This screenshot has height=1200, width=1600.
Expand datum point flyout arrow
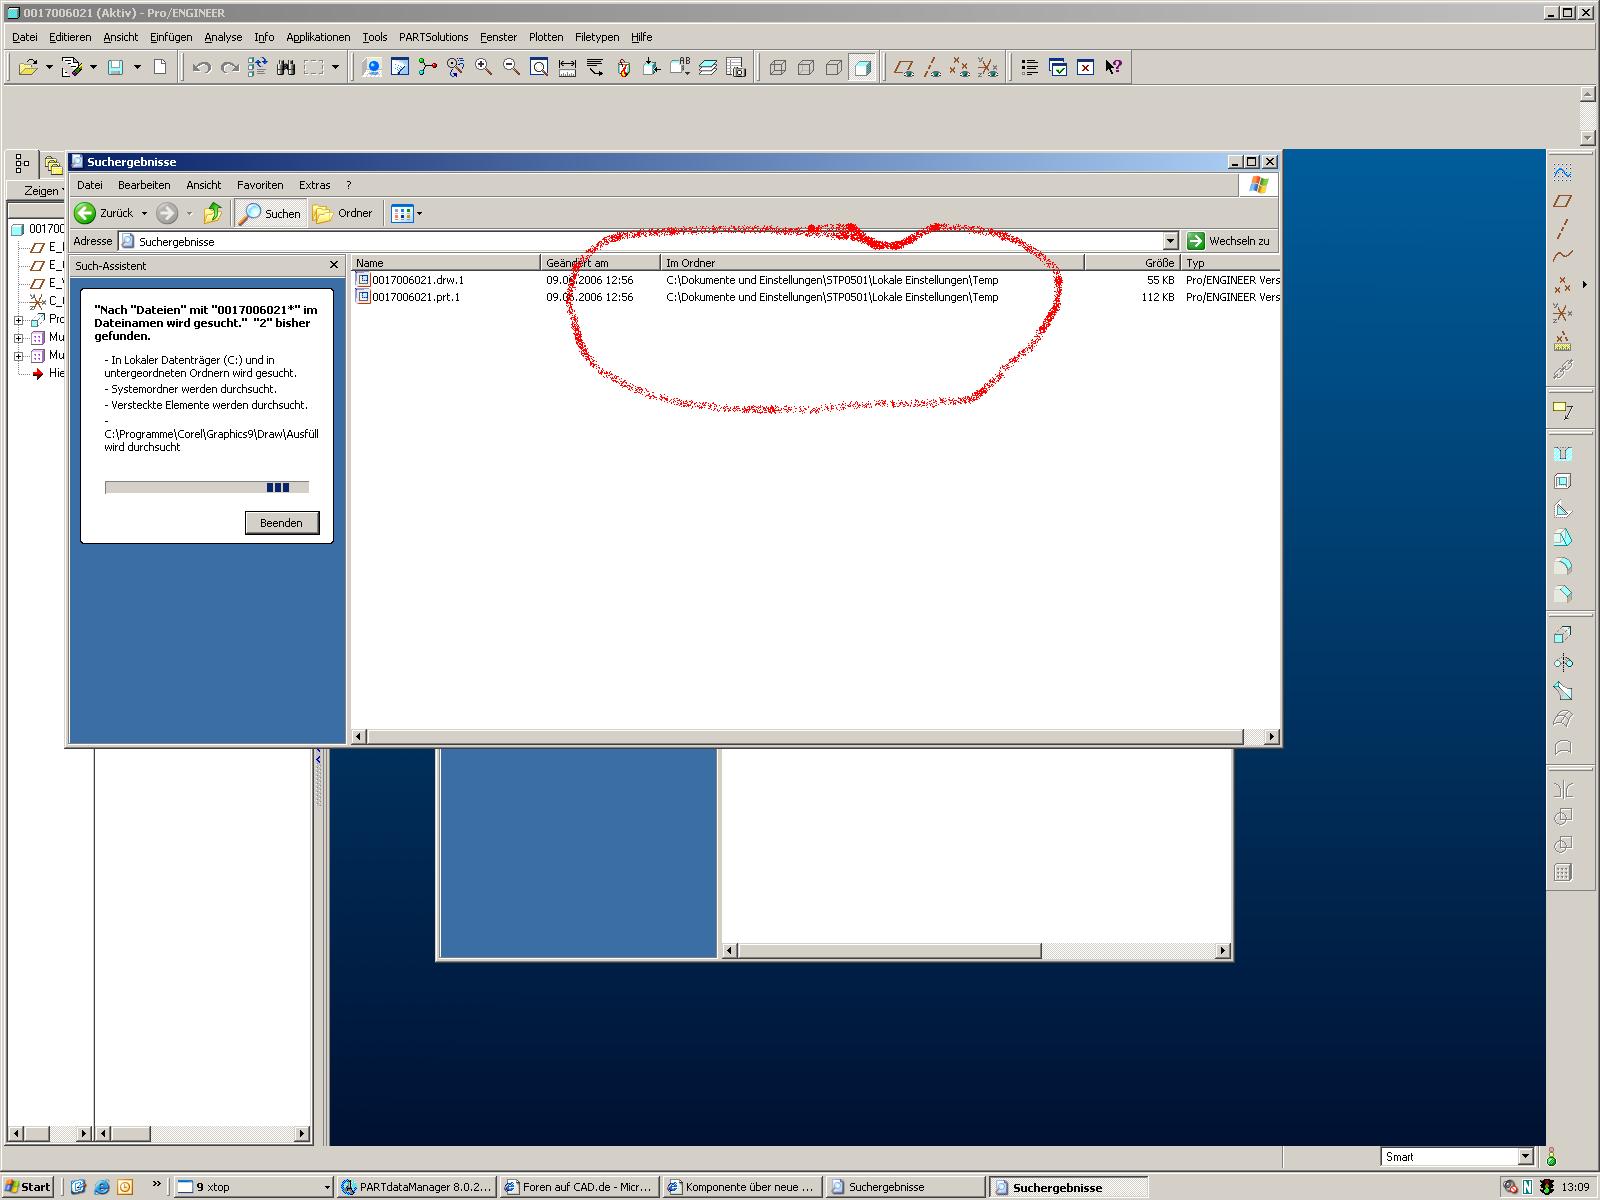[x=1585, y=285]
